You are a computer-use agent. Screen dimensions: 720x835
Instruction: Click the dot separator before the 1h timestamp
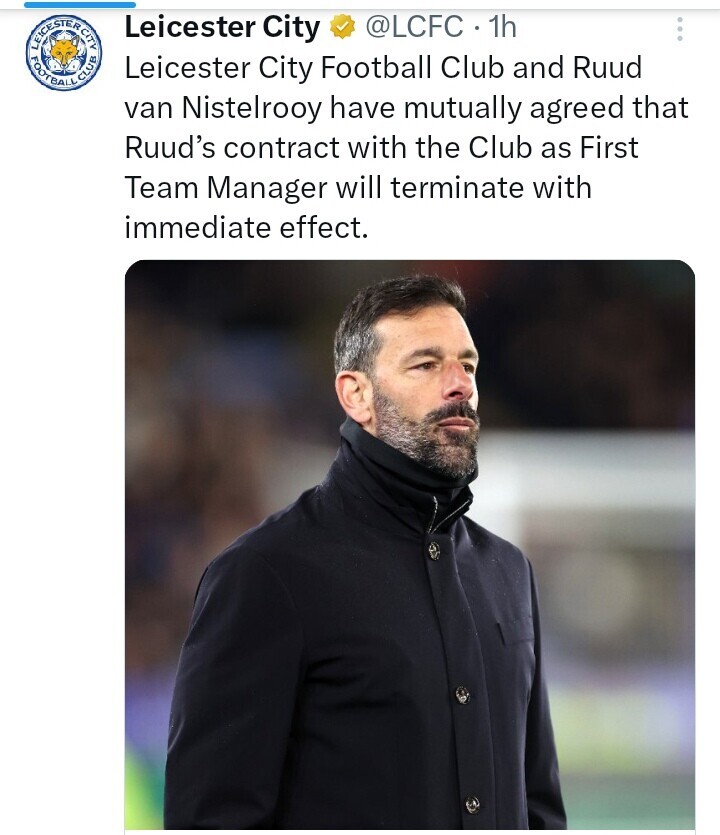(x=477, y=28)
